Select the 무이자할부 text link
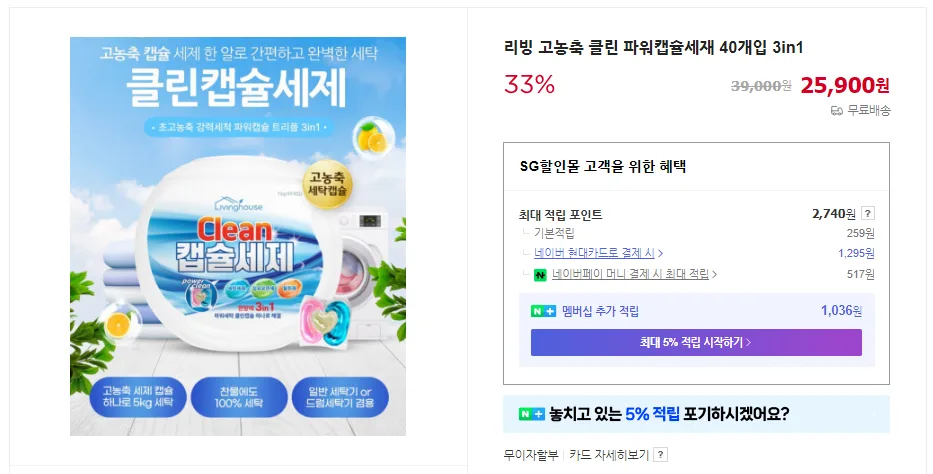This screenshot has height=474, width=933. pyautogui.click(x=531, y=455)
